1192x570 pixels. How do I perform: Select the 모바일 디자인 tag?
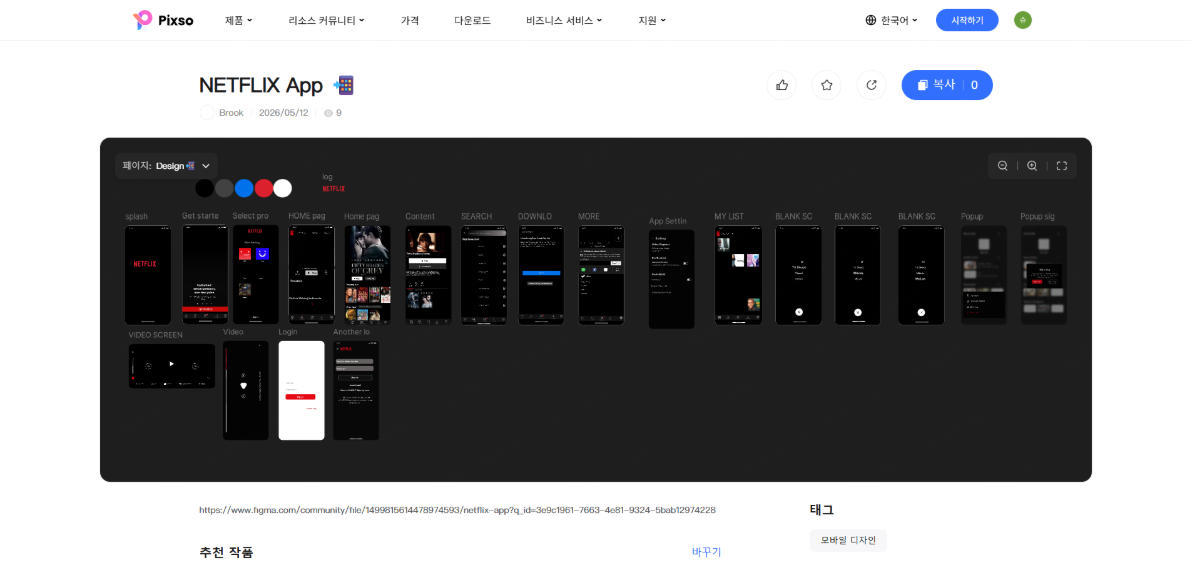coord(848,540)
